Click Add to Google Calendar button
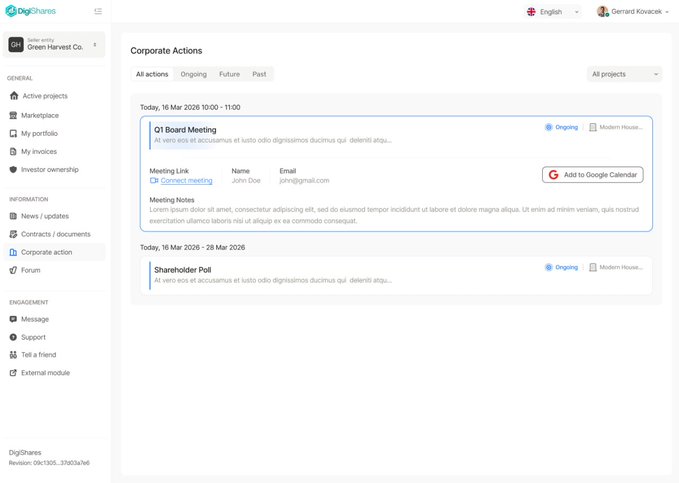The image size is (679, 483). [592, 175]
